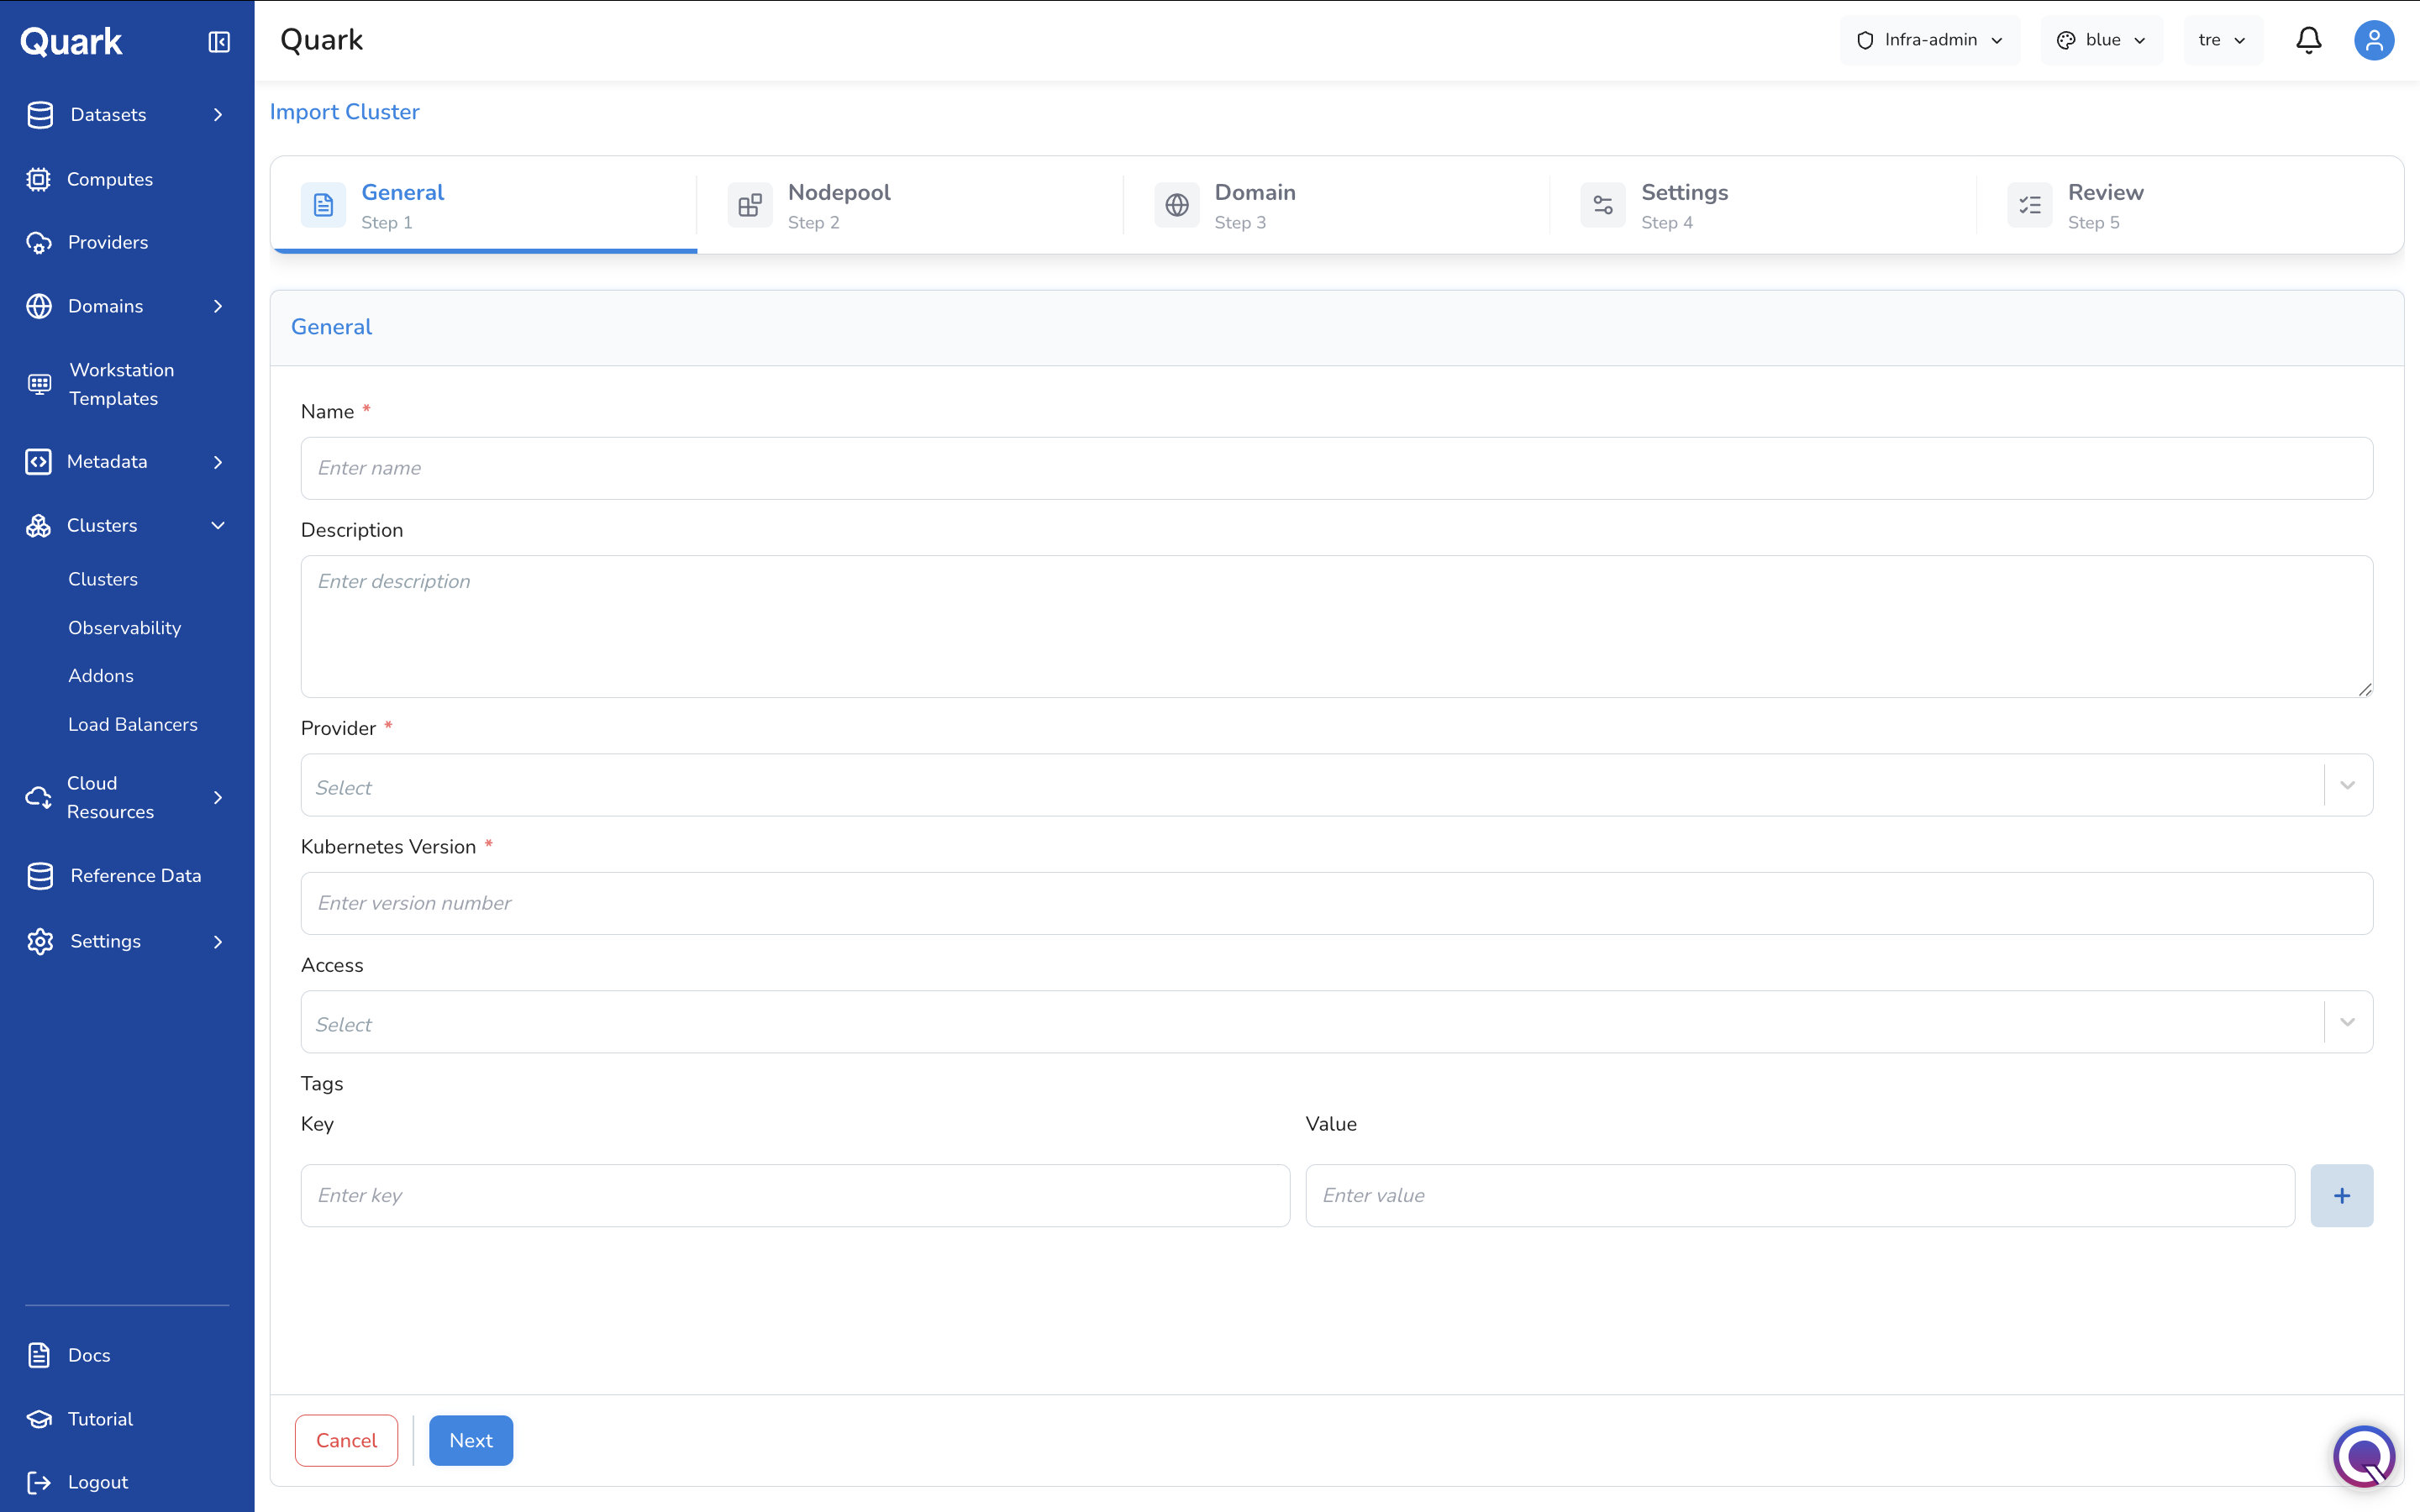The image size is (2420, 1512).
Task: Click the Settings gear icon in sidebar
Action: click(40, 941)
